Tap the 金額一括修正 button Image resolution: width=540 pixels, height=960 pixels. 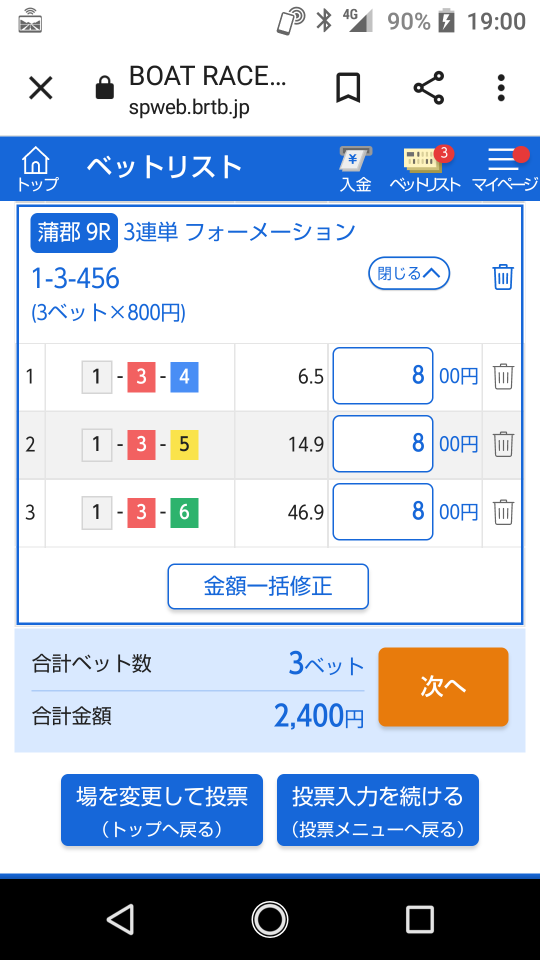268,587
